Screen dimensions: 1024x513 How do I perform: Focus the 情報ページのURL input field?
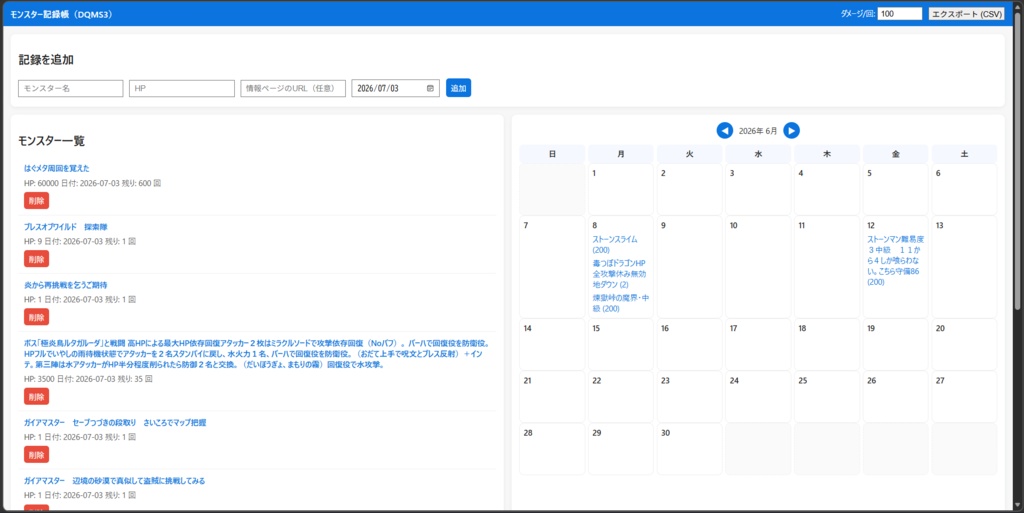pos(293,88)
